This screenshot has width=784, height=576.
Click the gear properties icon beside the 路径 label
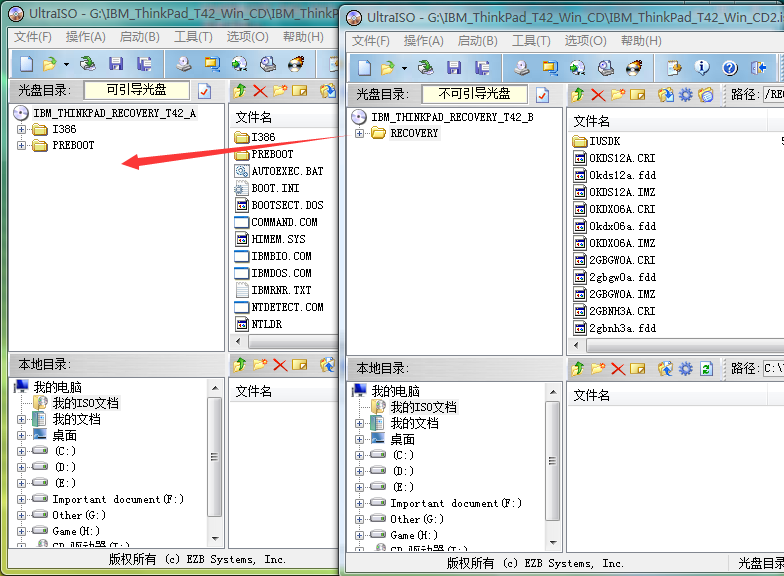tap(685, 94)
